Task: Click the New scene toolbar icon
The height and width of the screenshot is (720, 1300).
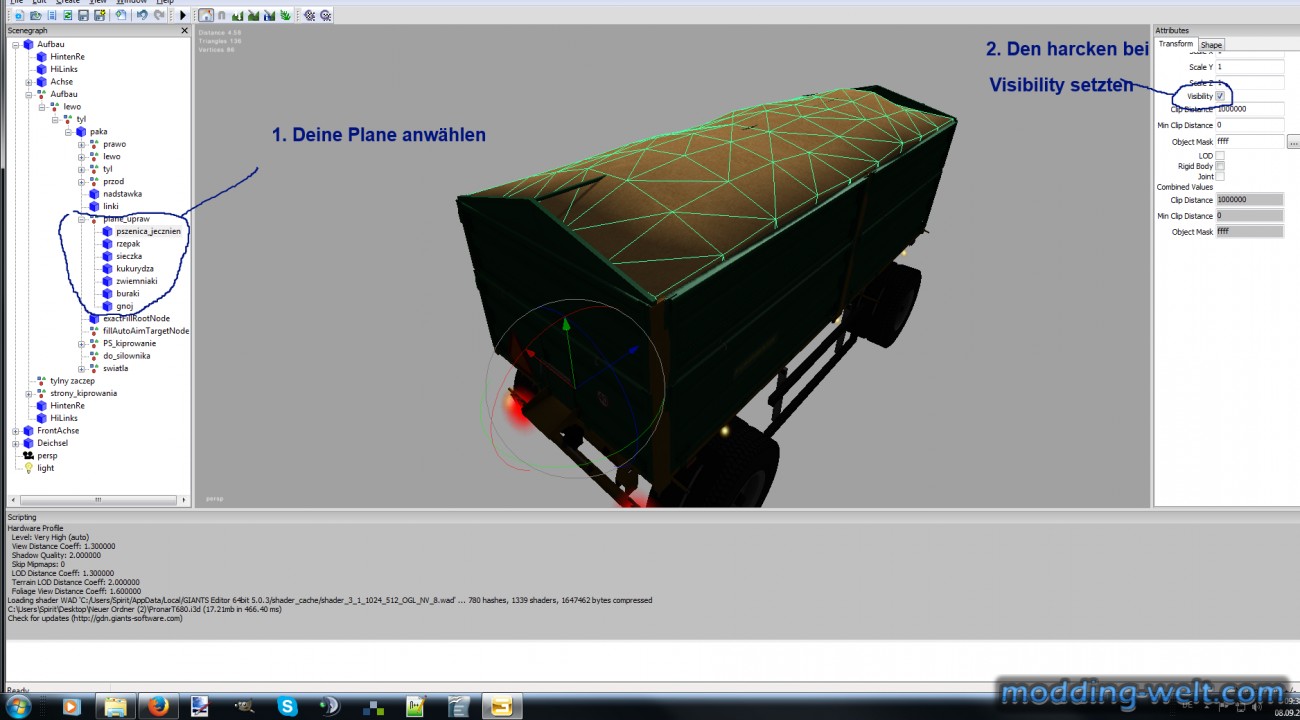Action: click(x=19, y=16)
